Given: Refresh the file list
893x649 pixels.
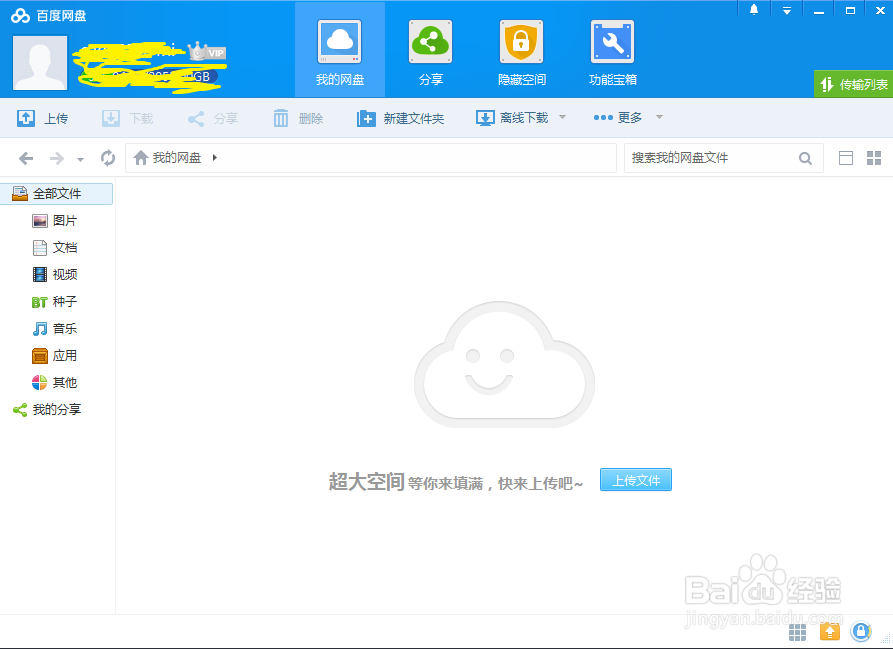Looking at the screenshot, I should point(108,158).
